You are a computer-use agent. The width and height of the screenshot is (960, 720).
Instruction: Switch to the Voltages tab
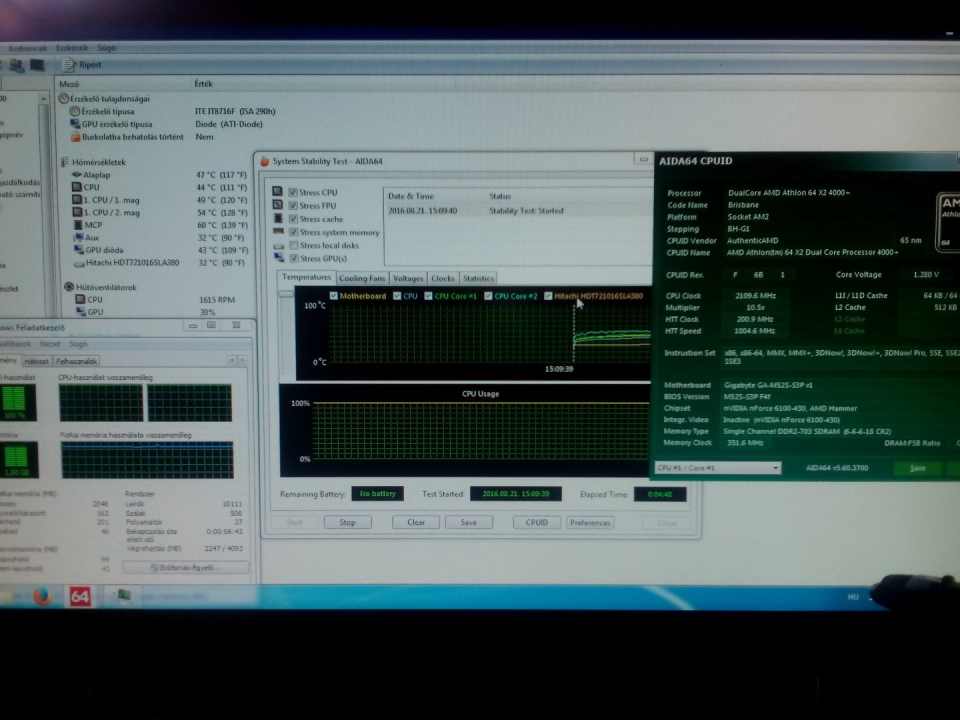pos(408,279)
